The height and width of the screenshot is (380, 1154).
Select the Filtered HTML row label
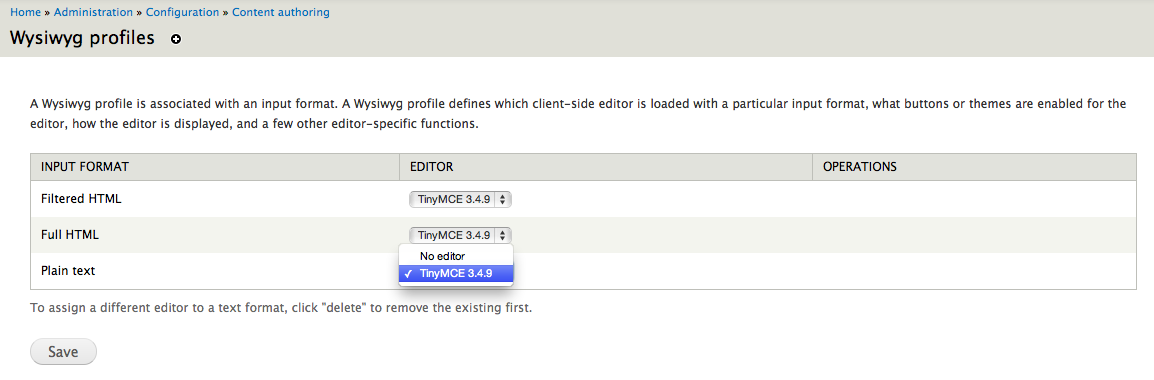pyautogui.click(x=81, y=199)
